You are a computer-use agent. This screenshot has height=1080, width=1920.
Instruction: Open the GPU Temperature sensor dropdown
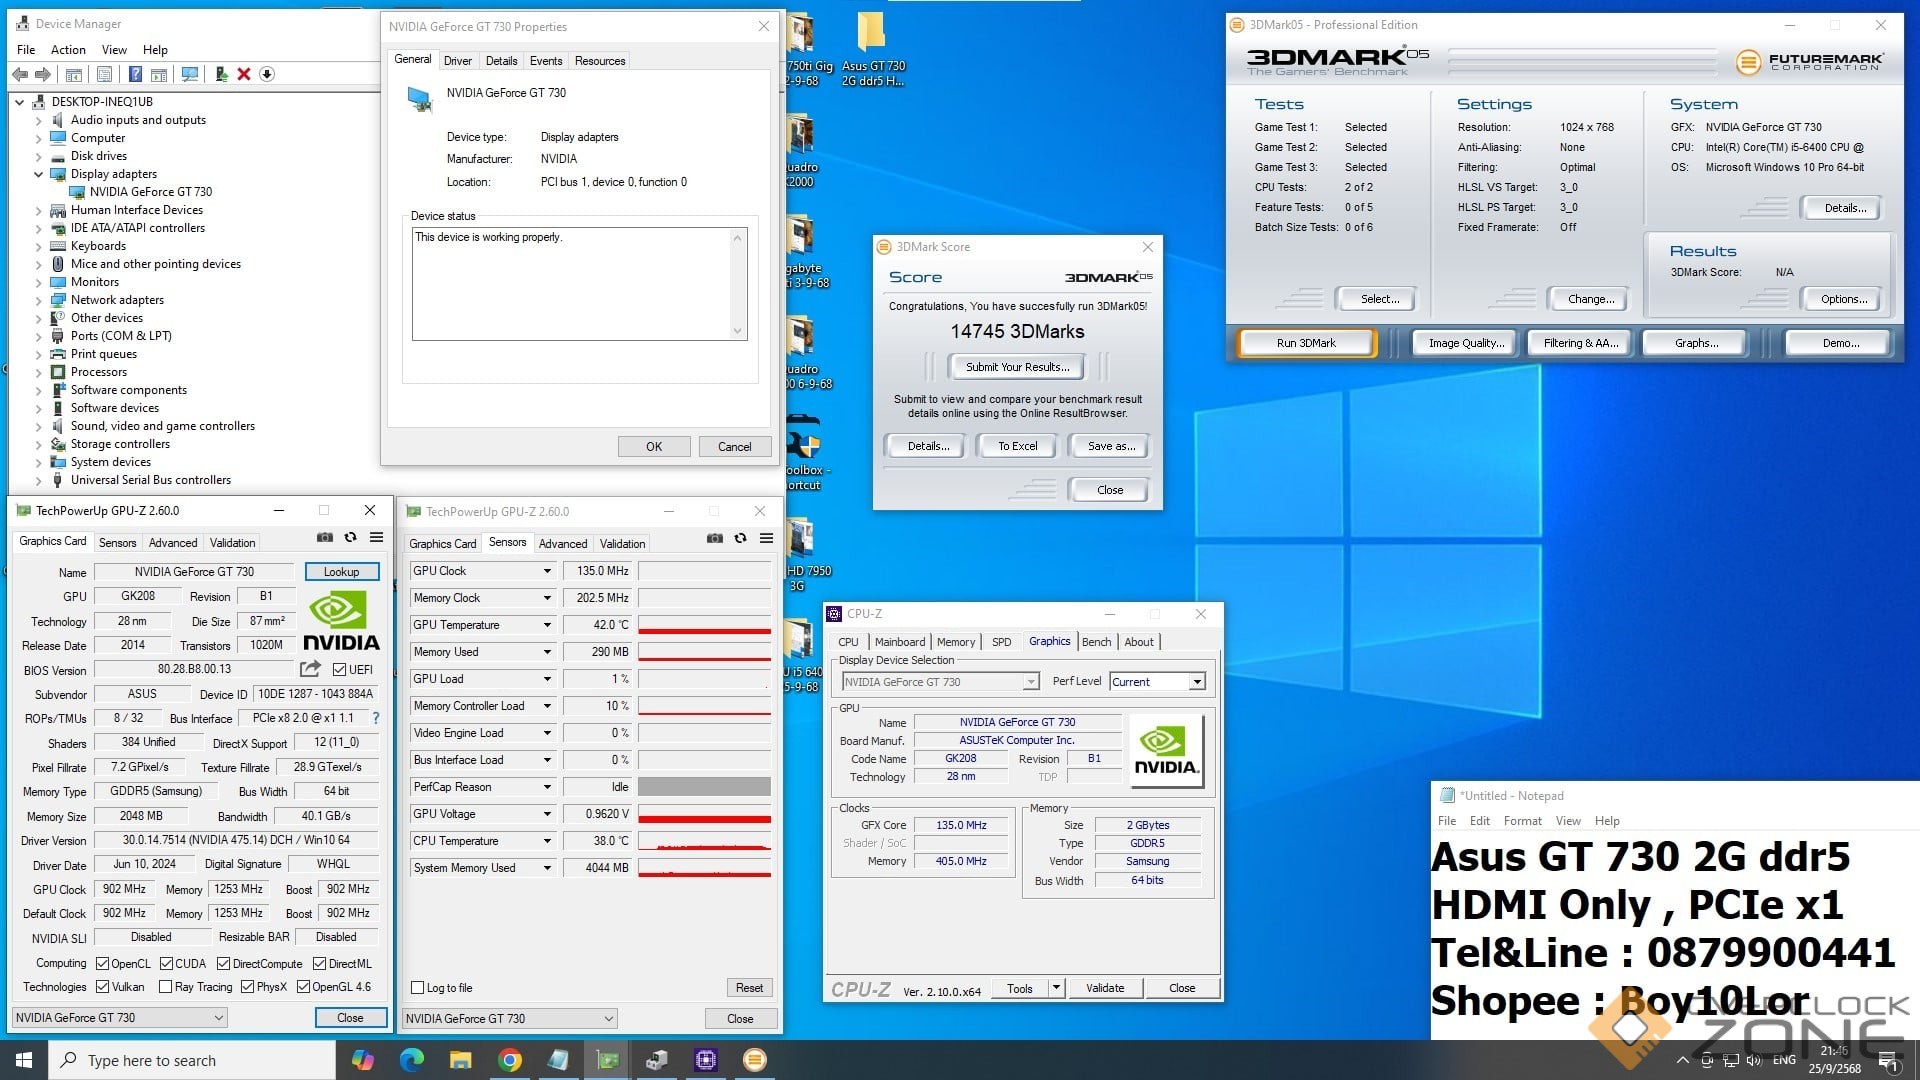point(547,625)
